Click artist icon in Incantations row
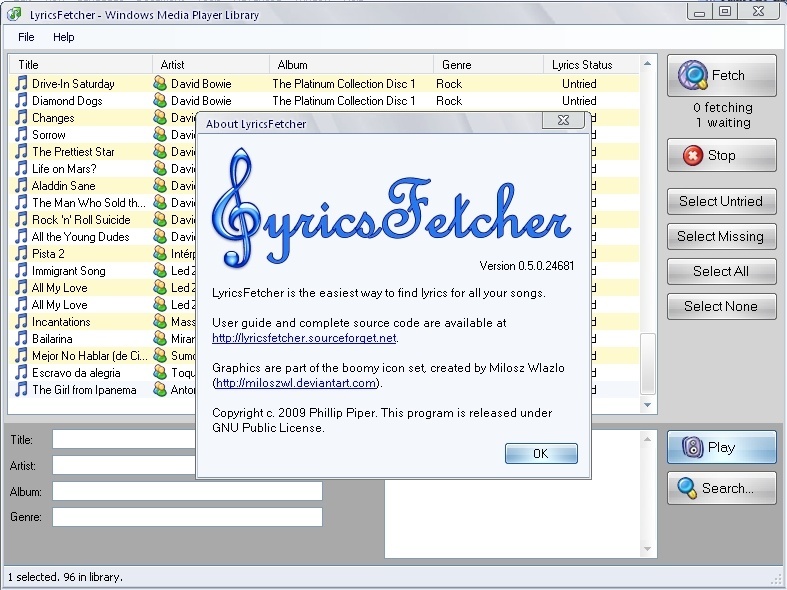Screen dimensions: 787x590 tap(160, 322)
